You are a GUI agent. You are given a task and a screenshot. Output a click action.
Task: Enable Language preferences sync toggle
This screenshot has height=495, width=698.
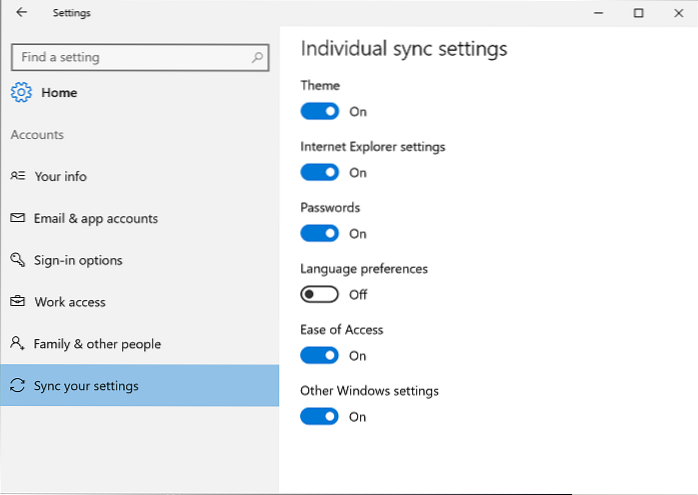(x=320, y=294)
